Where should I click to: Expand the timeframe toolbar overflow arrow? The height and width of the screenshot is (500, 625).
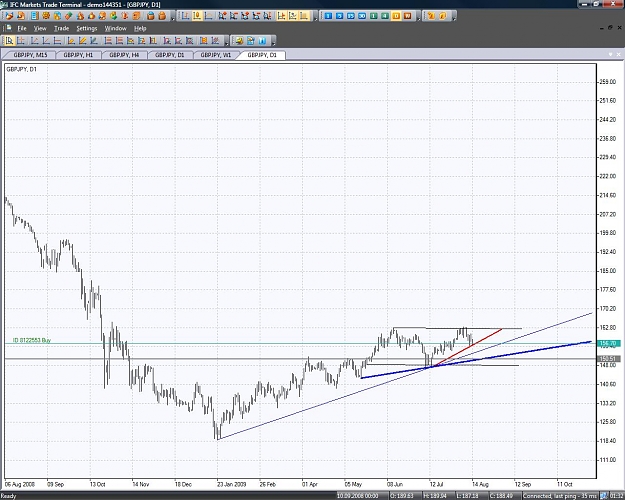[x=419, y=18]
